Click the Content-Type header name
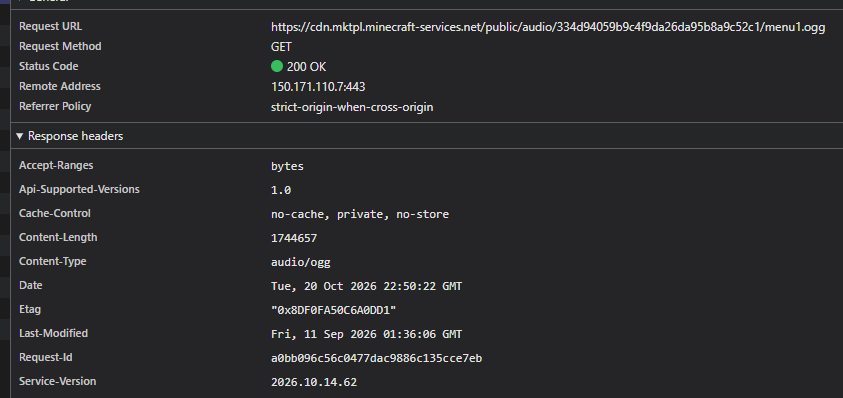The height and width of the screenshot is (398, 843). pos(53,261)
